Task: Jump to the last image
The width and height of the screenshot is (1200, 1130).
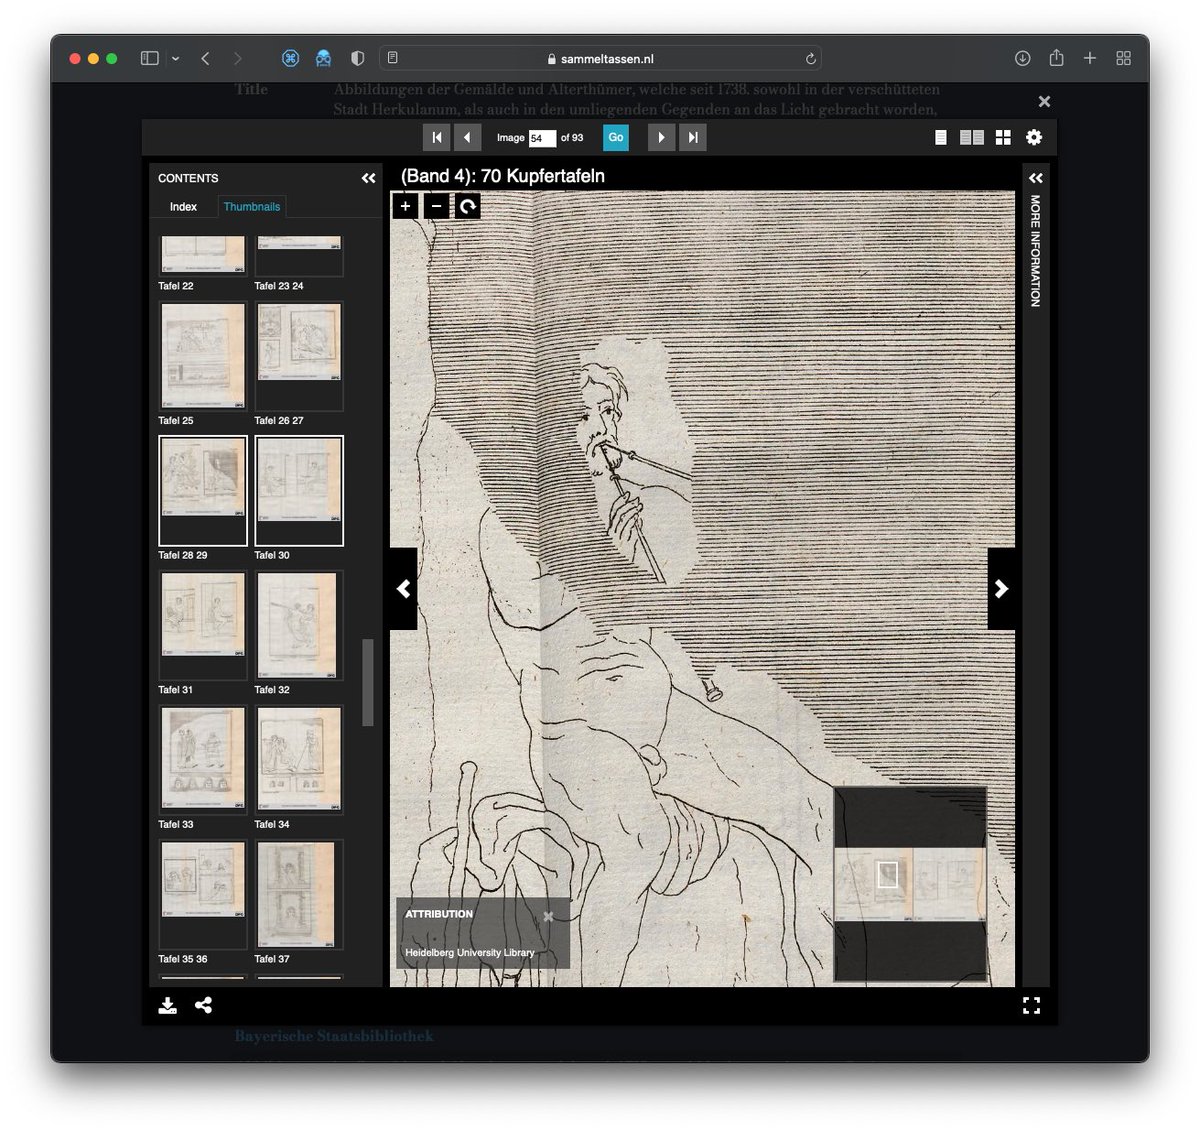Action: point(693,137)
